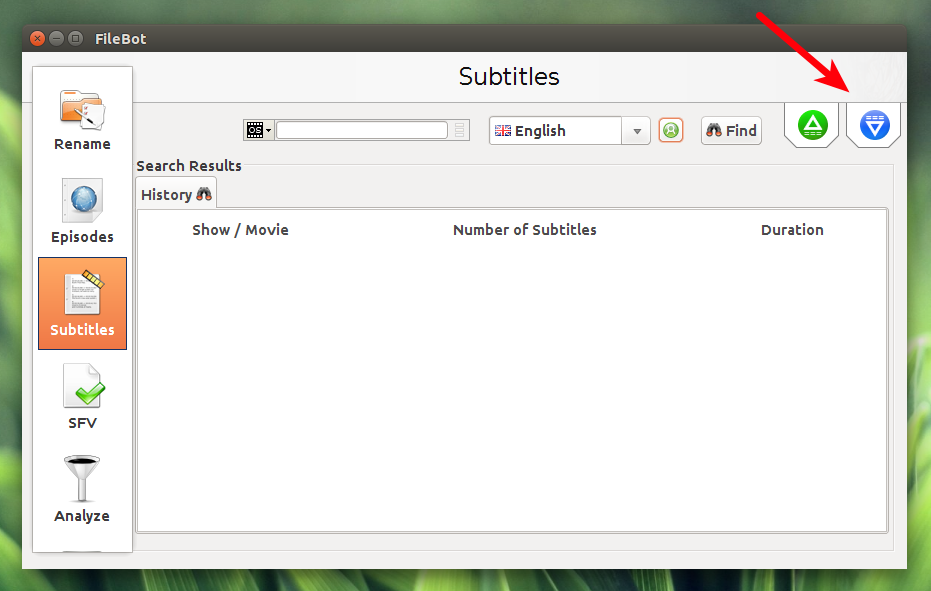Open the OpenSubtitles source selector
Screen dimensions: 931x591
tap(258, 130)
